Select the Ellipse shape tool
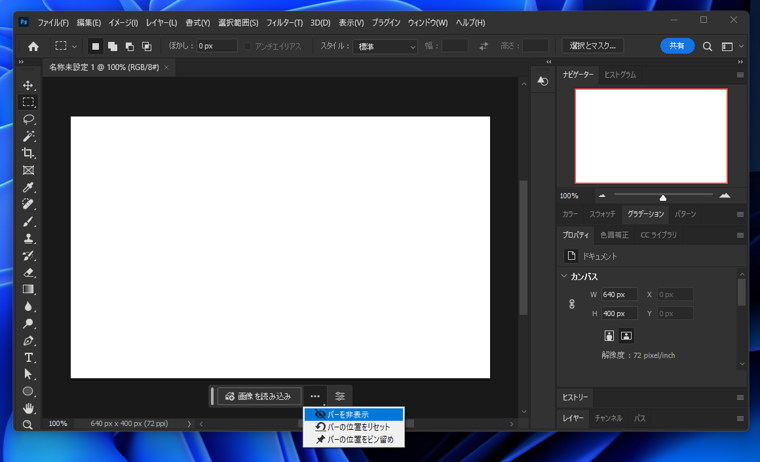This screenshot has height=462, width=760. point(28,391)
